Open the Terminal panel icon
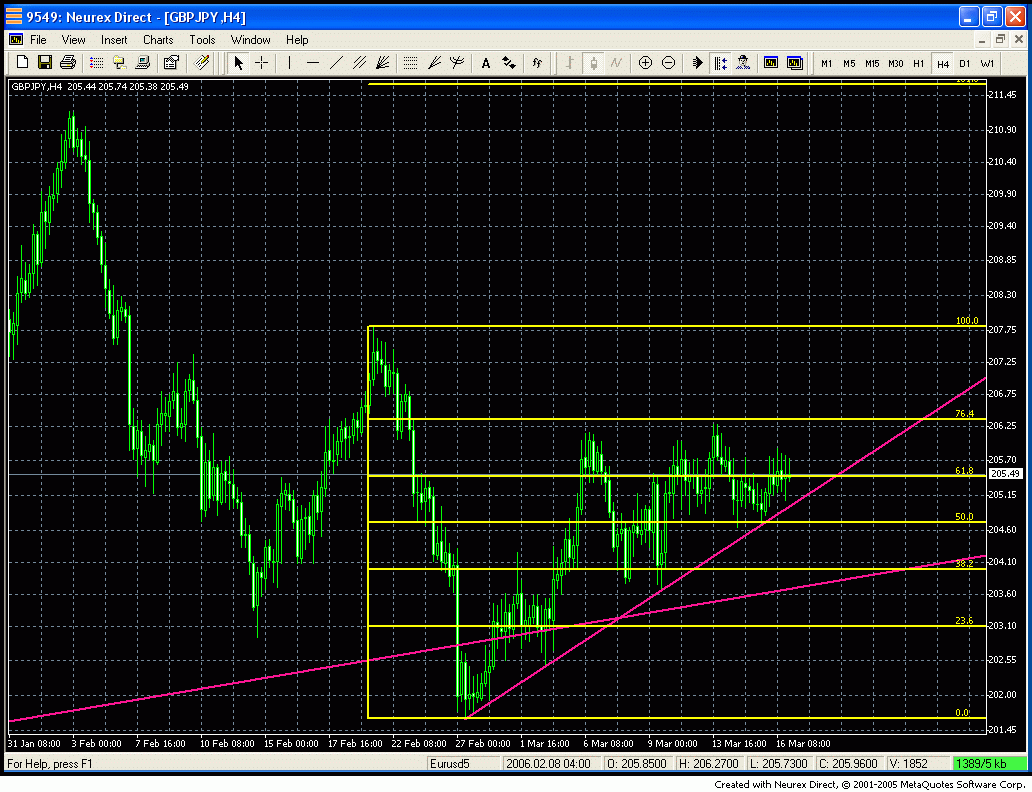Screen dimensions: 1032x792 pos(143,63)
